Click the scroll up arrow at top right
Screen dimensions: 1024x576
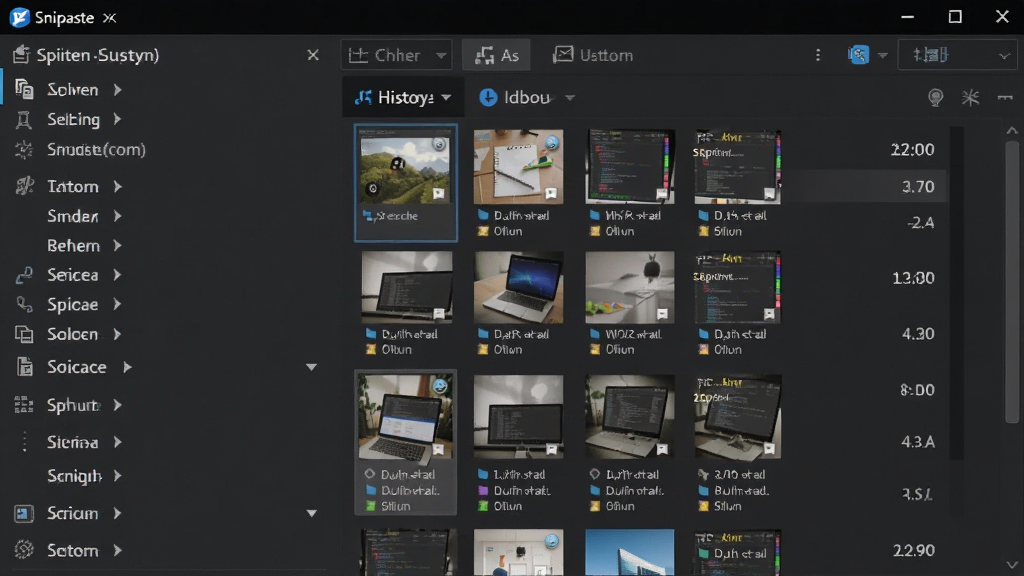pos(1012,131)
